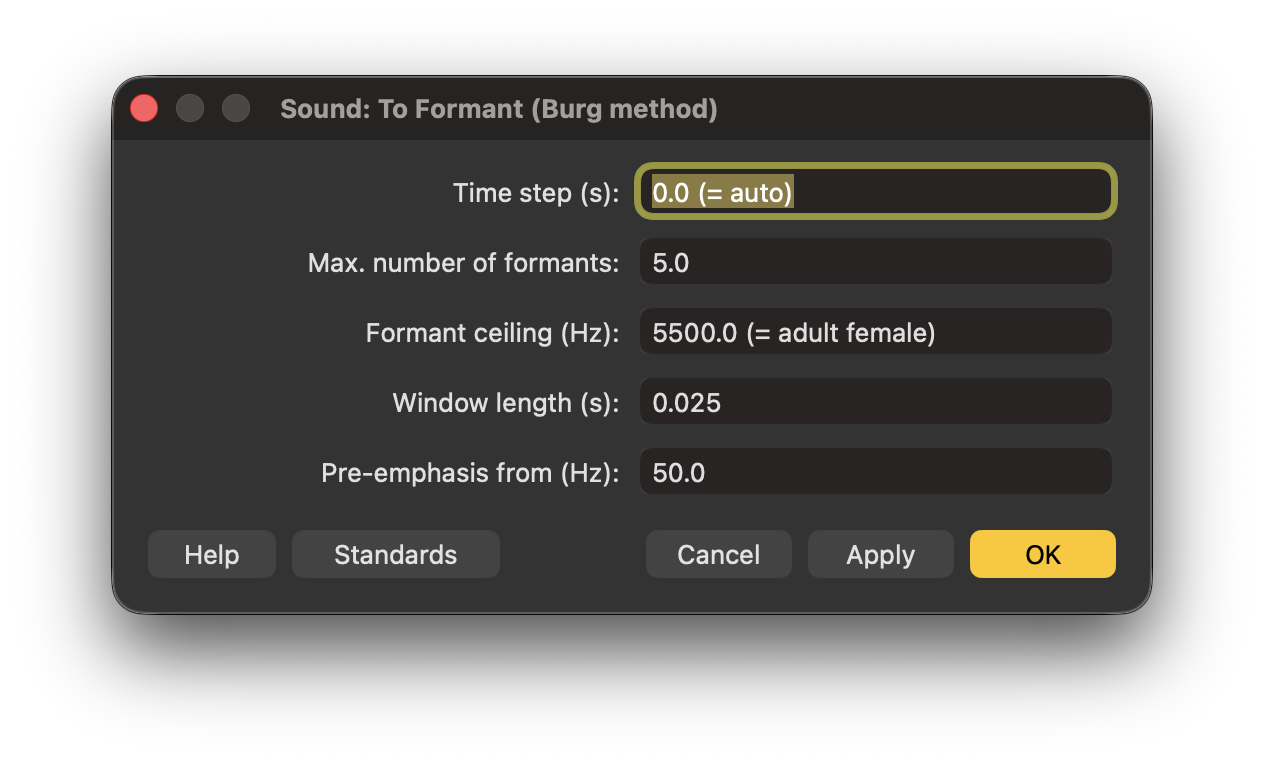Screen dimensions: 1264x762
Task: Click empty title bar right of title
Action: pos(930,108)
